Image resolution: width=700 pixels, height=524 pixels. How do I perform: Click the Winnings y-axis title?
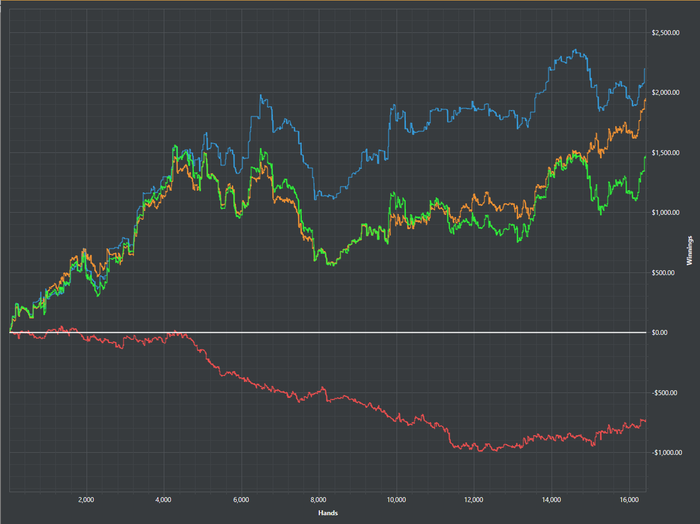tap(690, 251)
